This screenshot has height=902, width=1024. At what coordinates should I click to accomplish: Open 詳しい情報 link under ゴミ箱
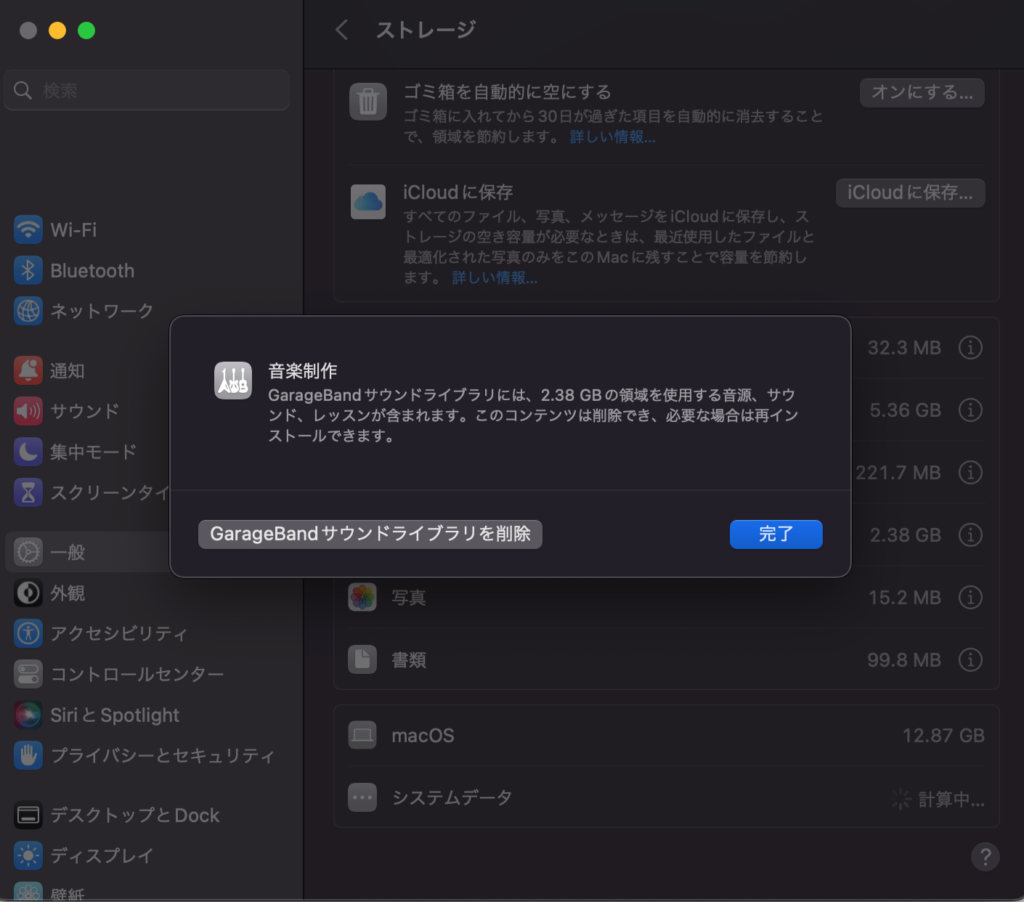[x=613, y=137]
